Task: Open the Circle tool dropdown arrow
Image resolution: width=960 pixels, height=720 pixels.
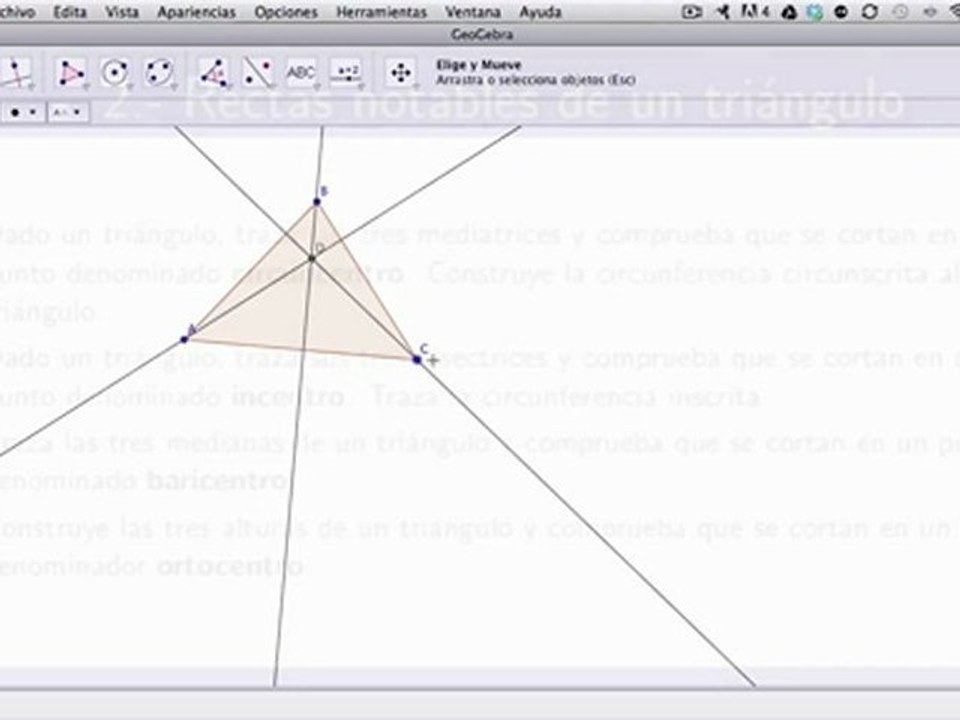Action: (130, 87)
